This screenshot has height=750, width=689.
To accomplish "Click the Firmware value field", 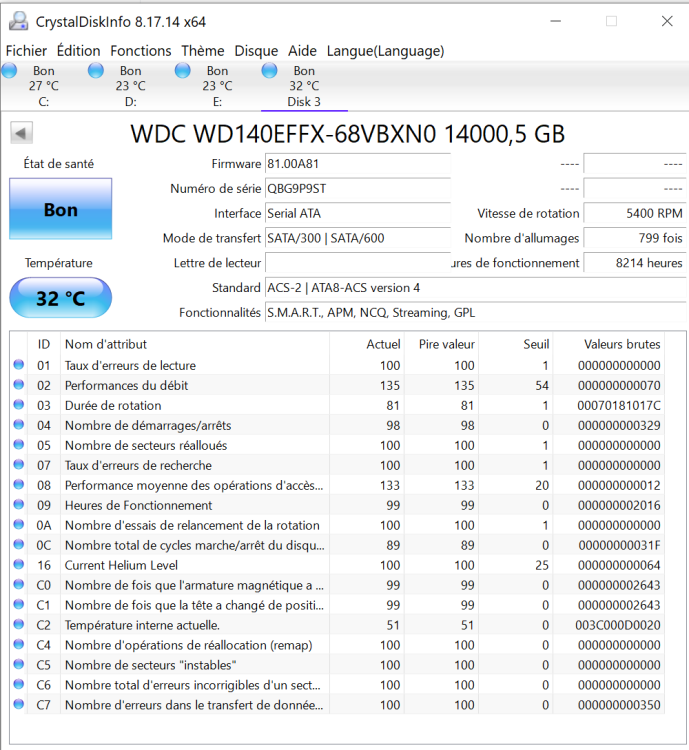I will 357,163.
